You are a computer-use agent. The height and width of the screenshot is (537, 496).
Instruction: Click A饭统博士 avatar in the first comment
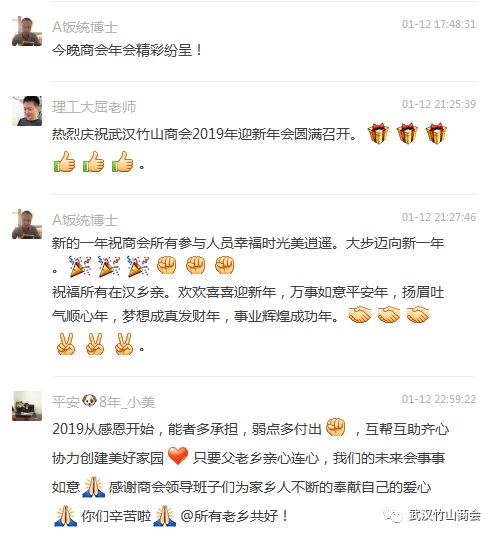click(27, 31)
